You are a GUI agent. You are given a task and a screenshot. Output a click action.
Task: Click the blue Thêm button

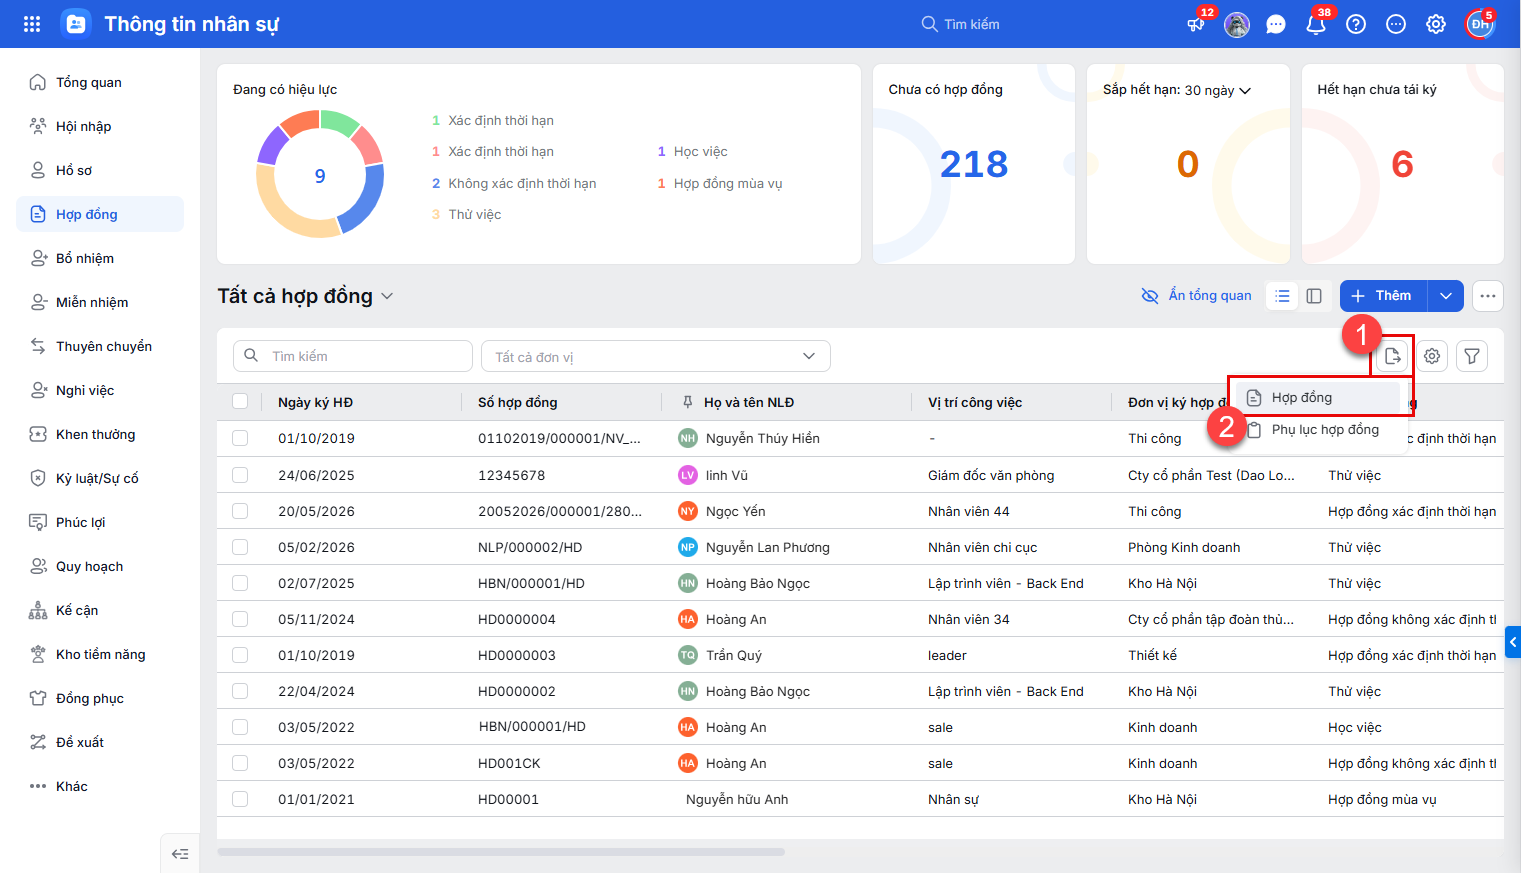click(x=1384, y=296)
